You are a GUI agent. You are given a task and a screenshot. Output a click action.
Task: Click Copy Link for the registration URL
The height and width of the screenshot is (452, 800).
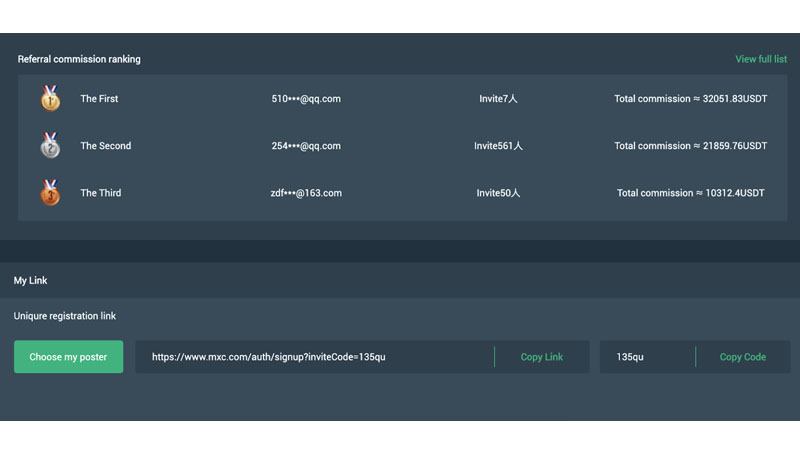coord(541,357)
